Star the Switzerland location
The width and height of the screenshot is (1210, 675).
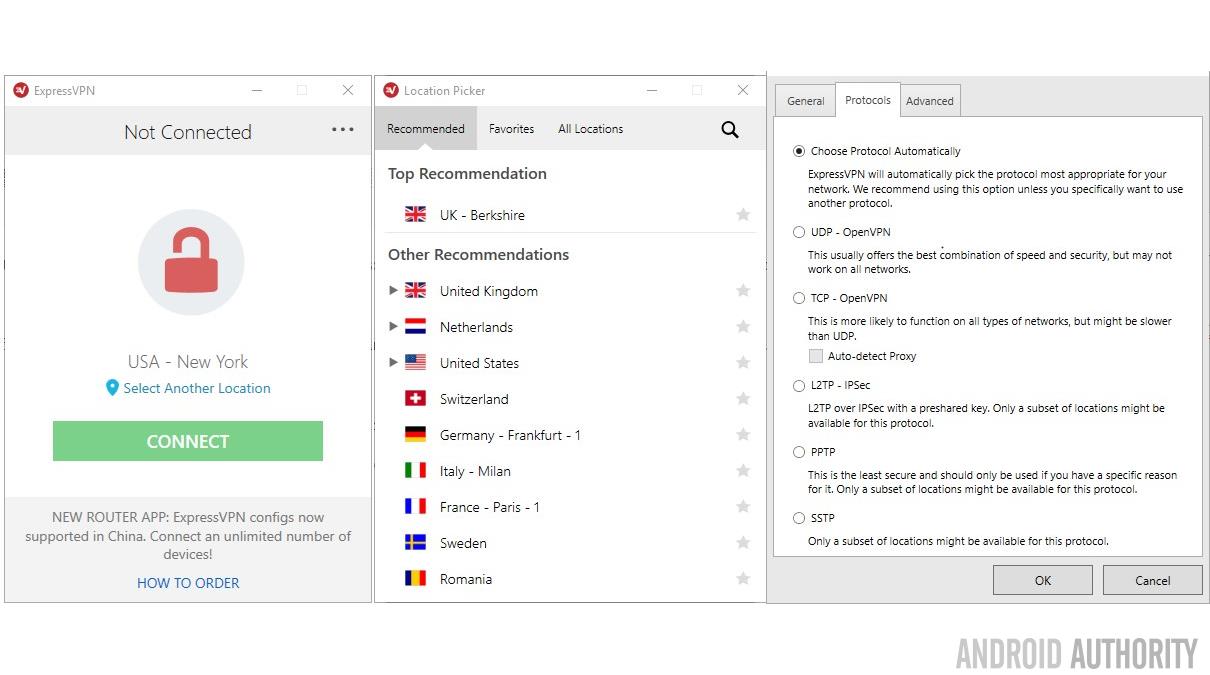pos(743,398)
